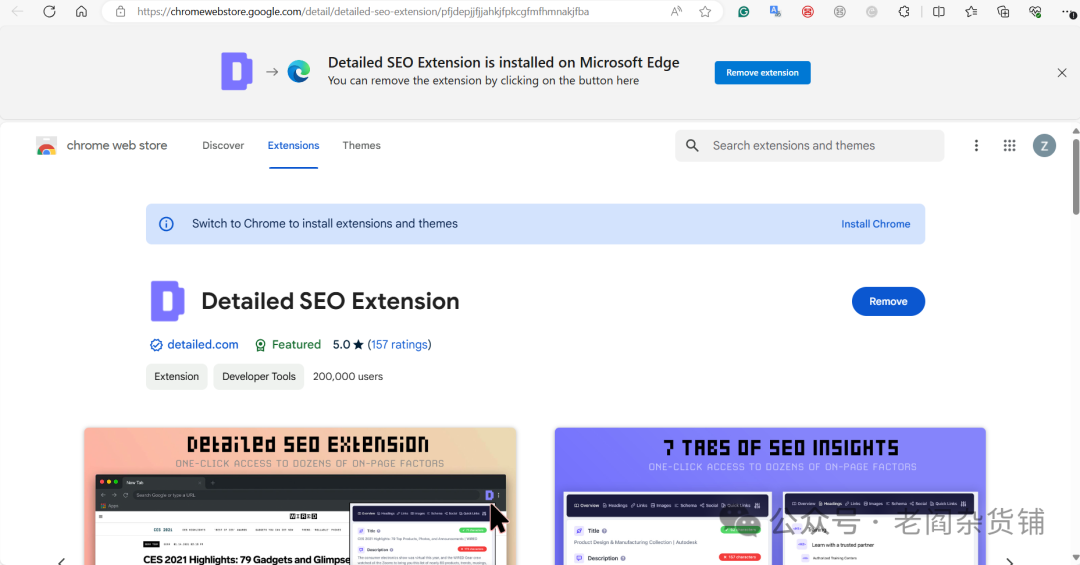
Task: Open the Google apps grid
Action: point(1009,146)
